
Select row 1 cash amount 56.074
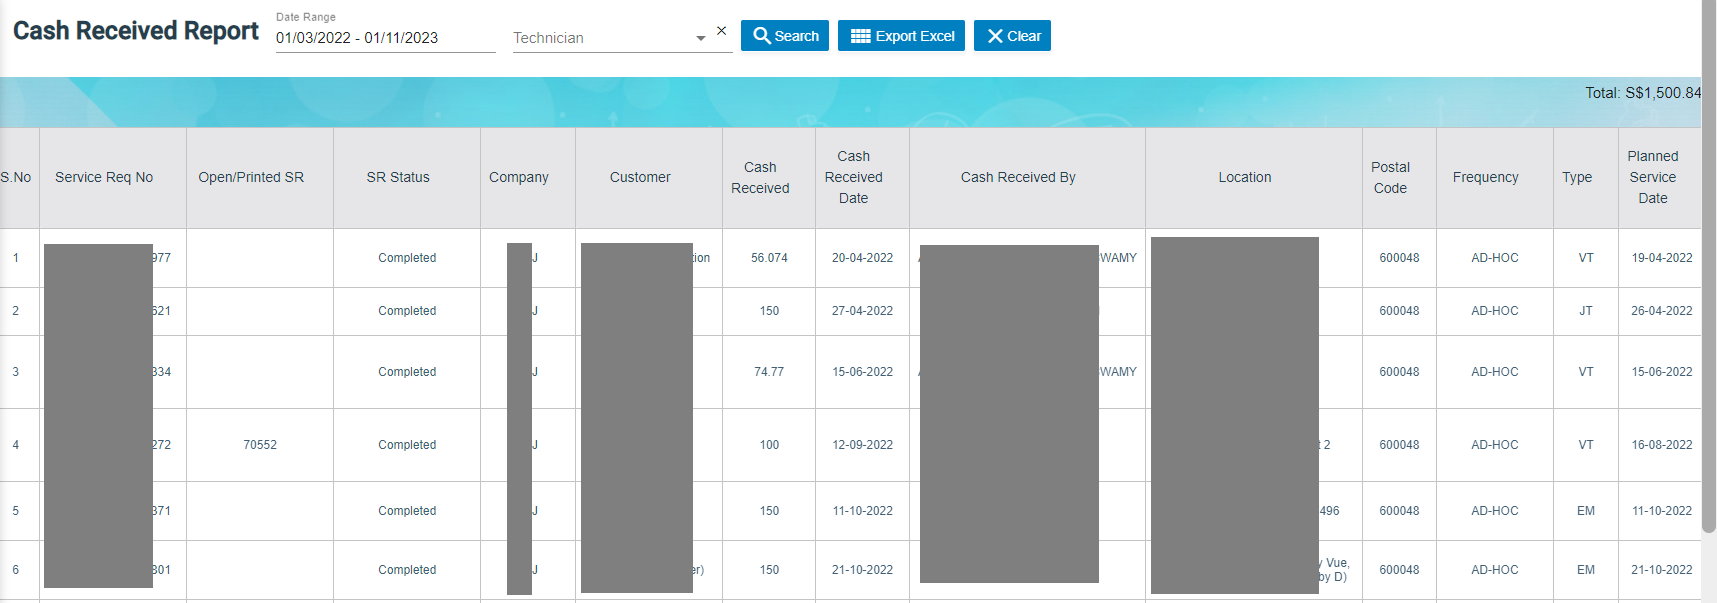[769, 258]
